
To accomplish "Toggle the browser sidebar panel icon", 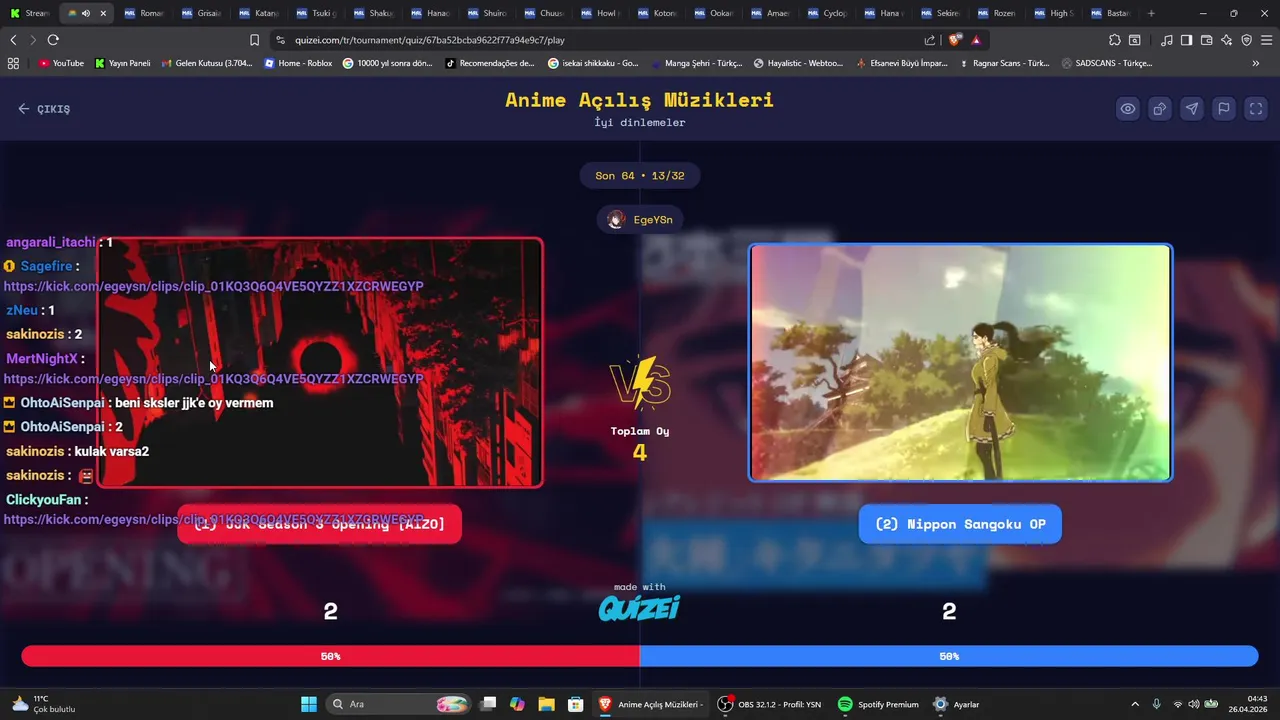I will (x=1186, y=40).
